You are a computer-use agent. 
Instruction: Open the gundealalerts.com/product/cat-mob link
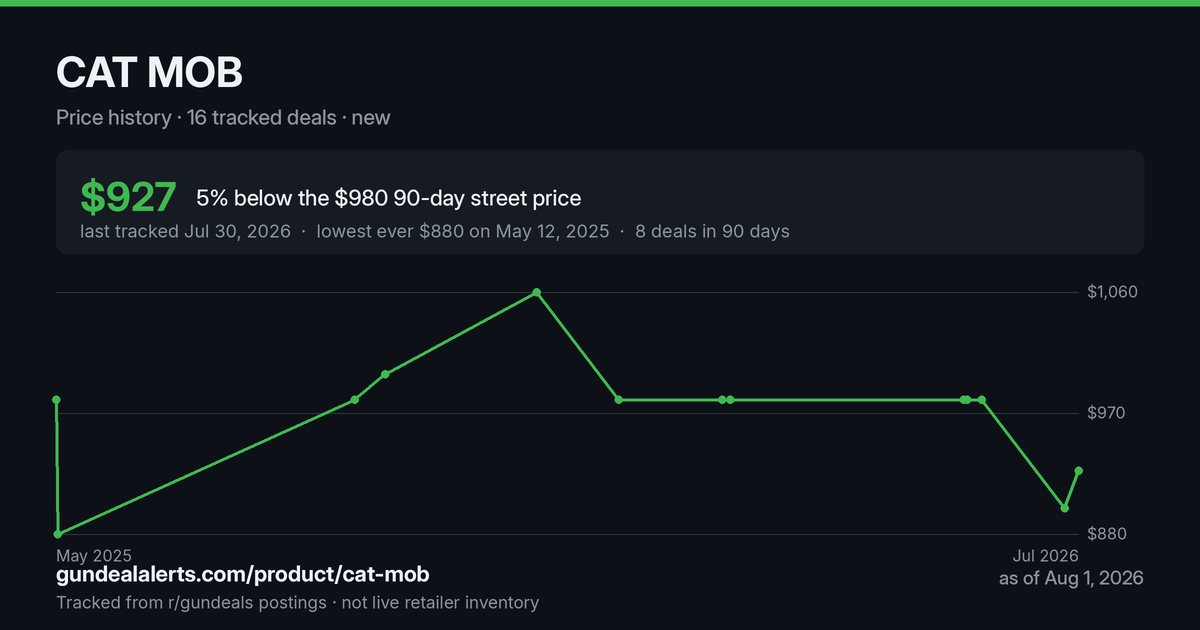[x=243, y=575]
